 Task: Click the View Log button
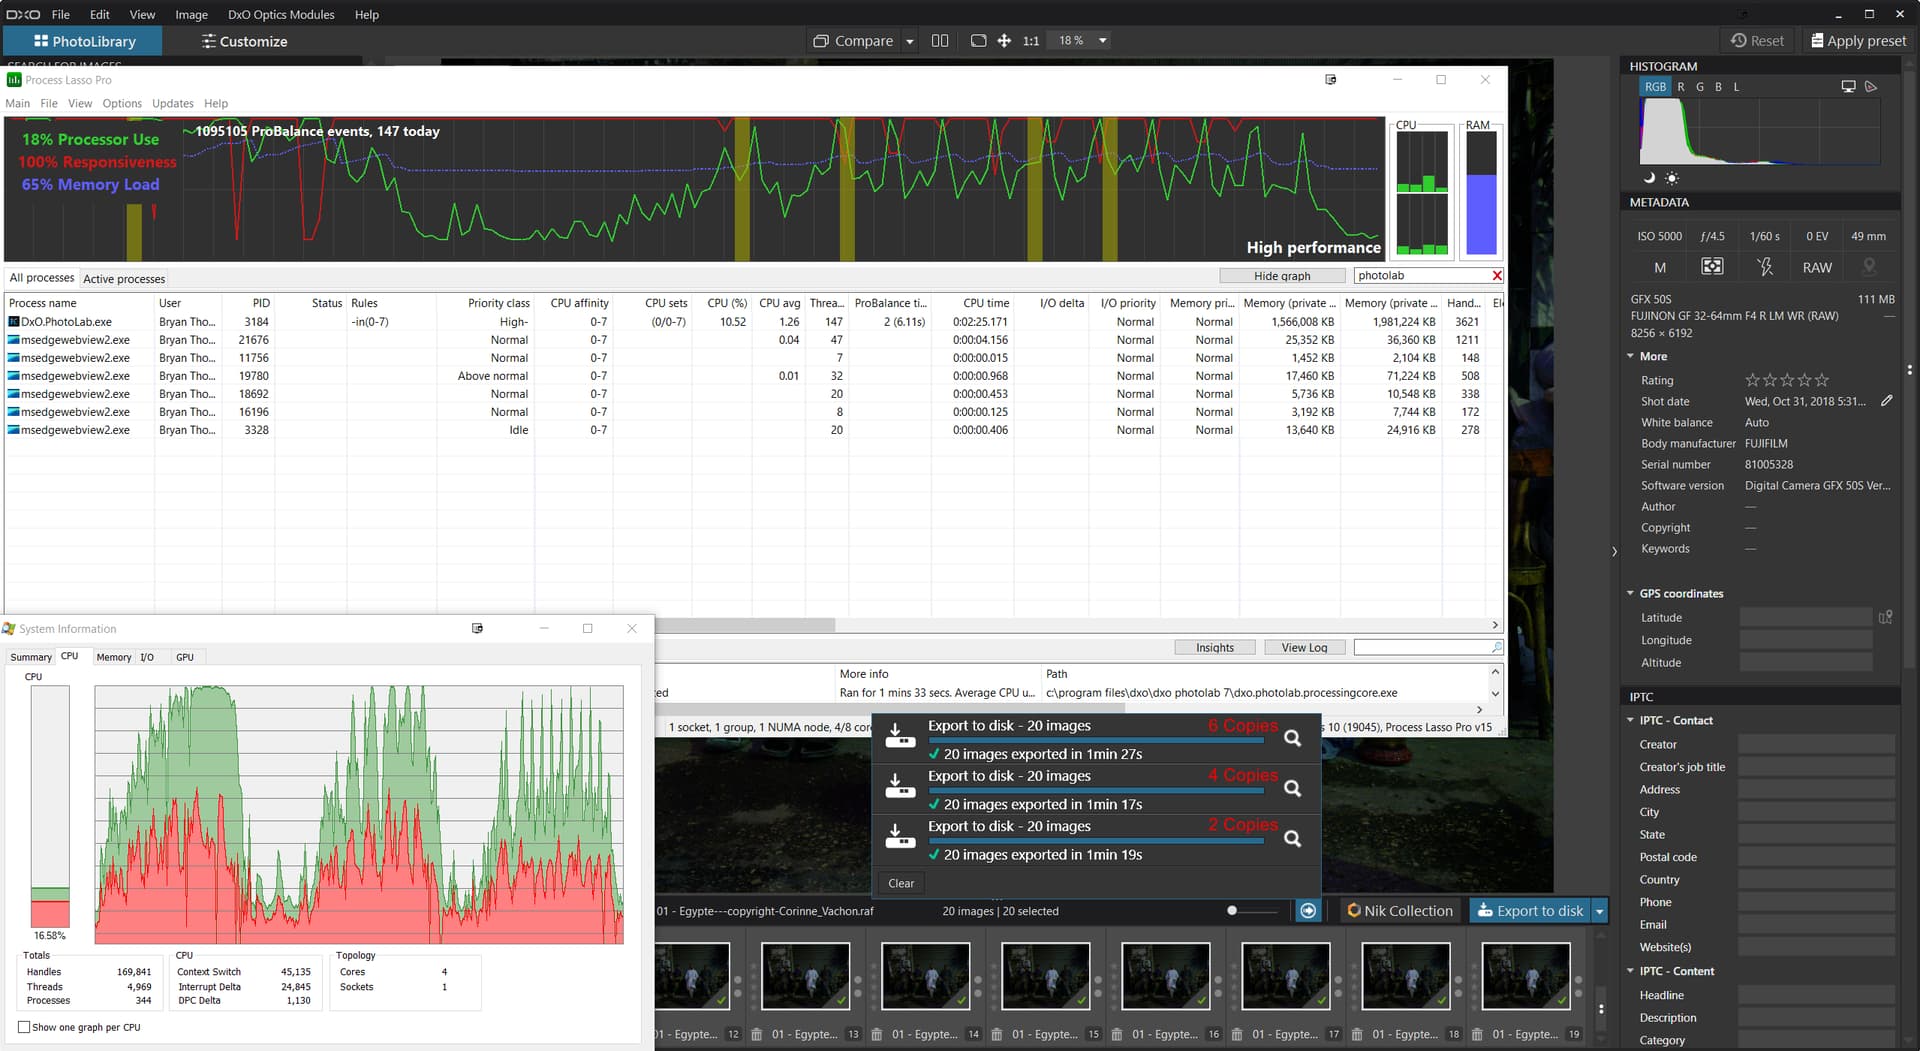click(x=1304, y=648)
